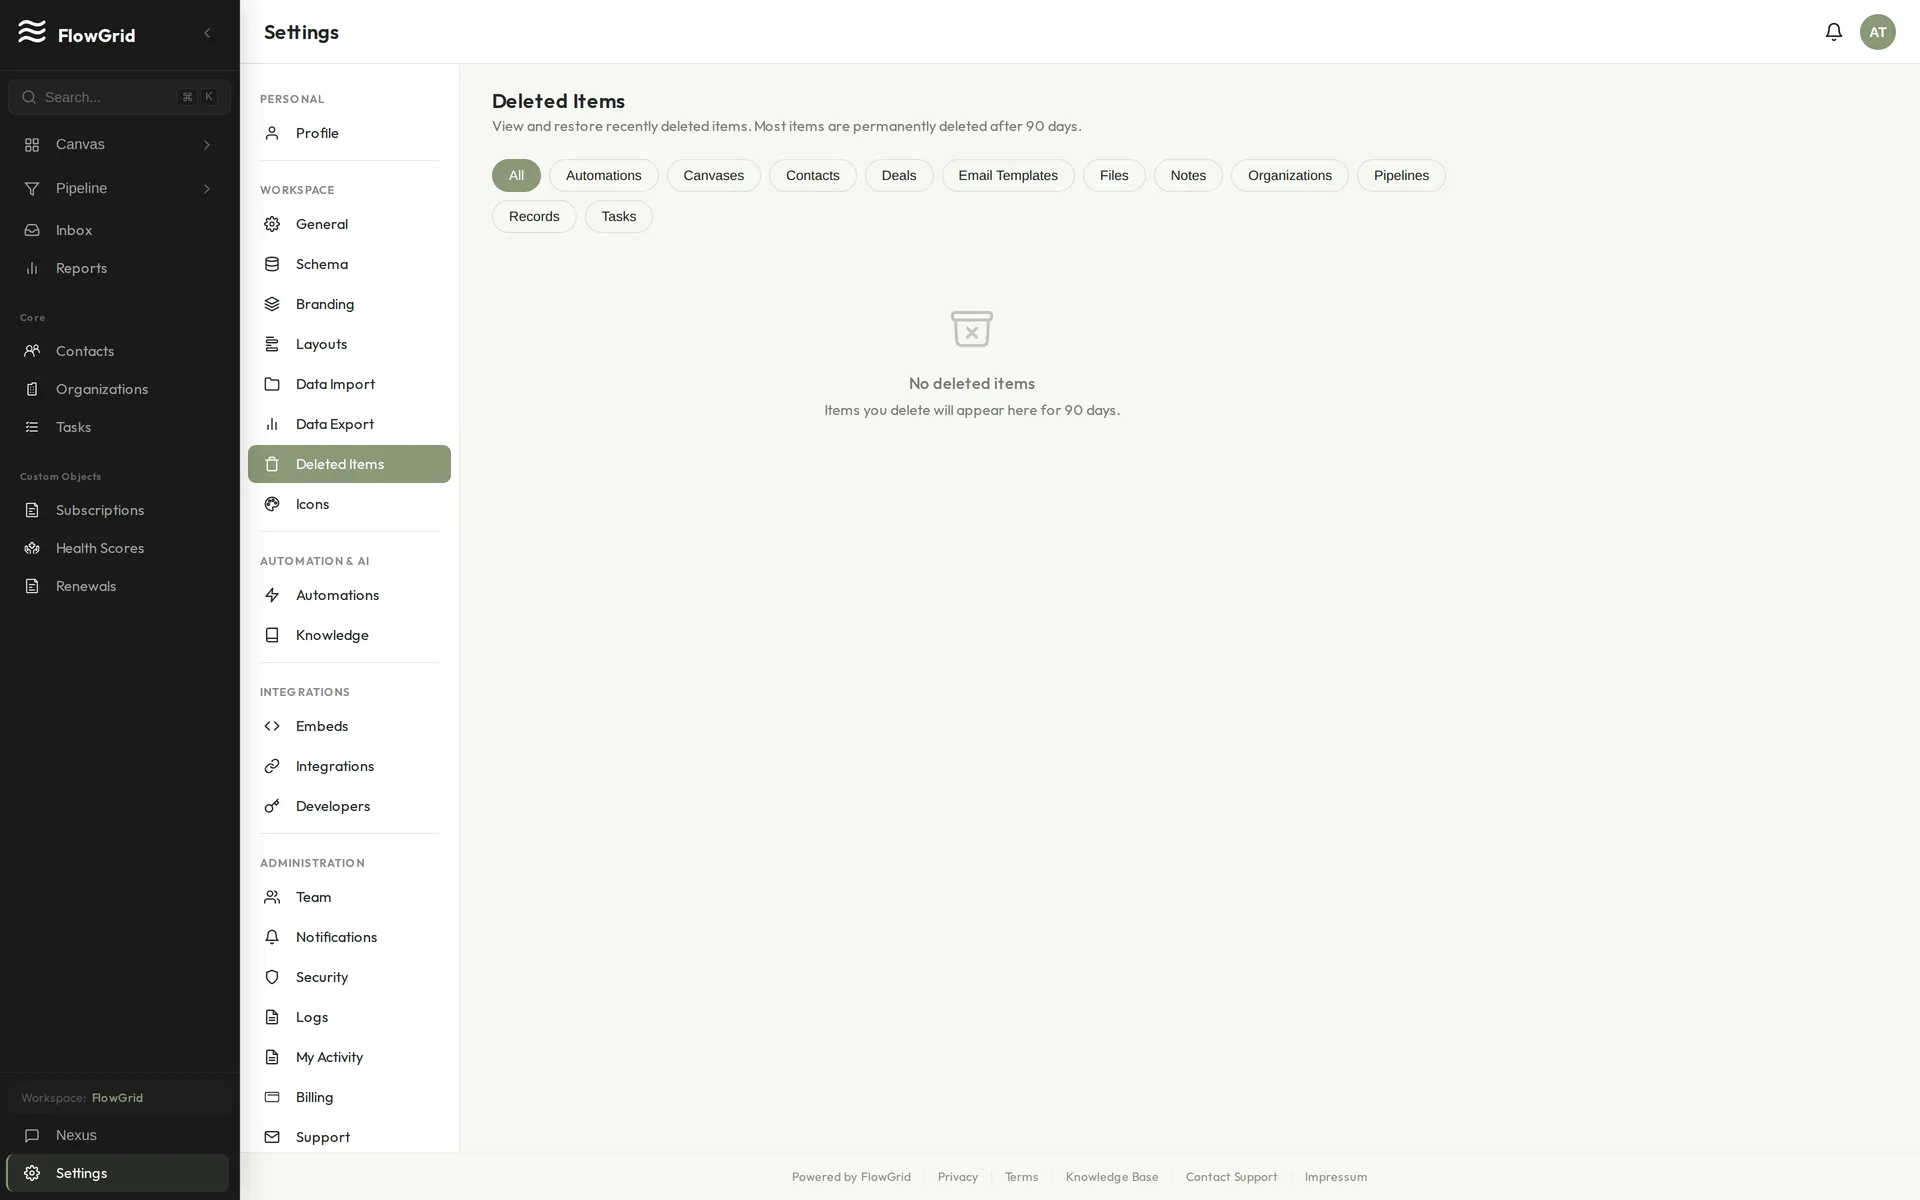Expand the Pipeline submenu chevron
Screen dimensions: 1920x1200
tap(207, 189)
